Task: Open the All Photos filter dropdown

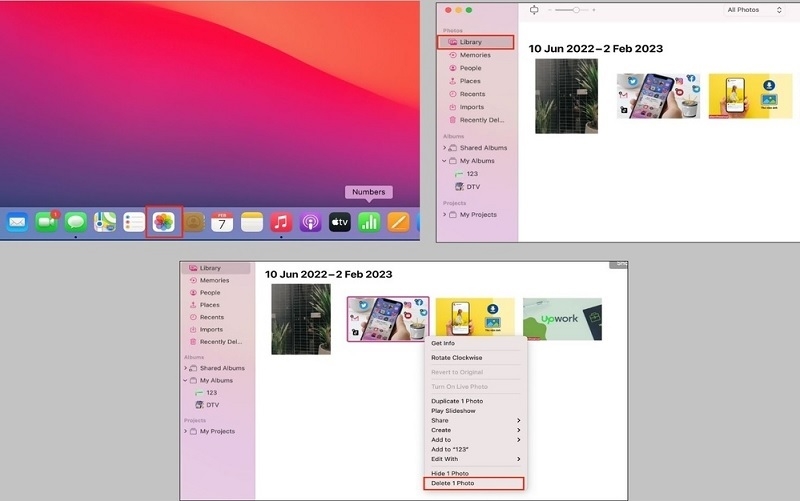Action: pos(755,10)
